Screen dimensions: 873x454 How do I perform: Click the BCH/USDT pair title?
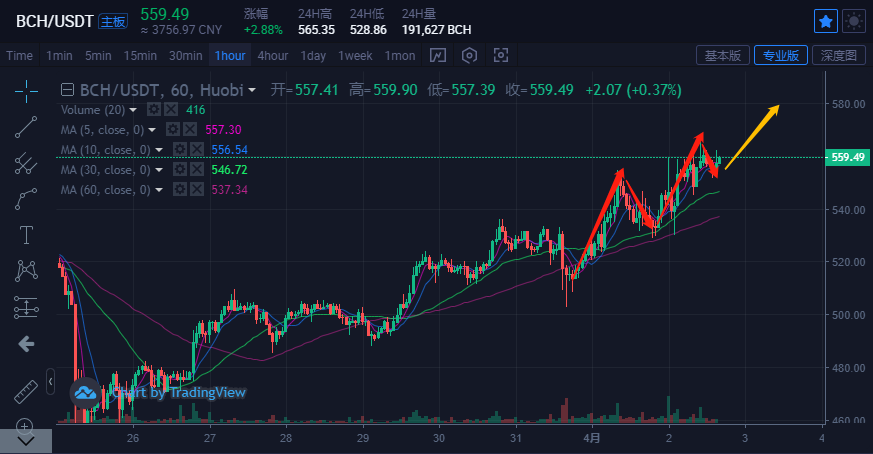(55, 22)
